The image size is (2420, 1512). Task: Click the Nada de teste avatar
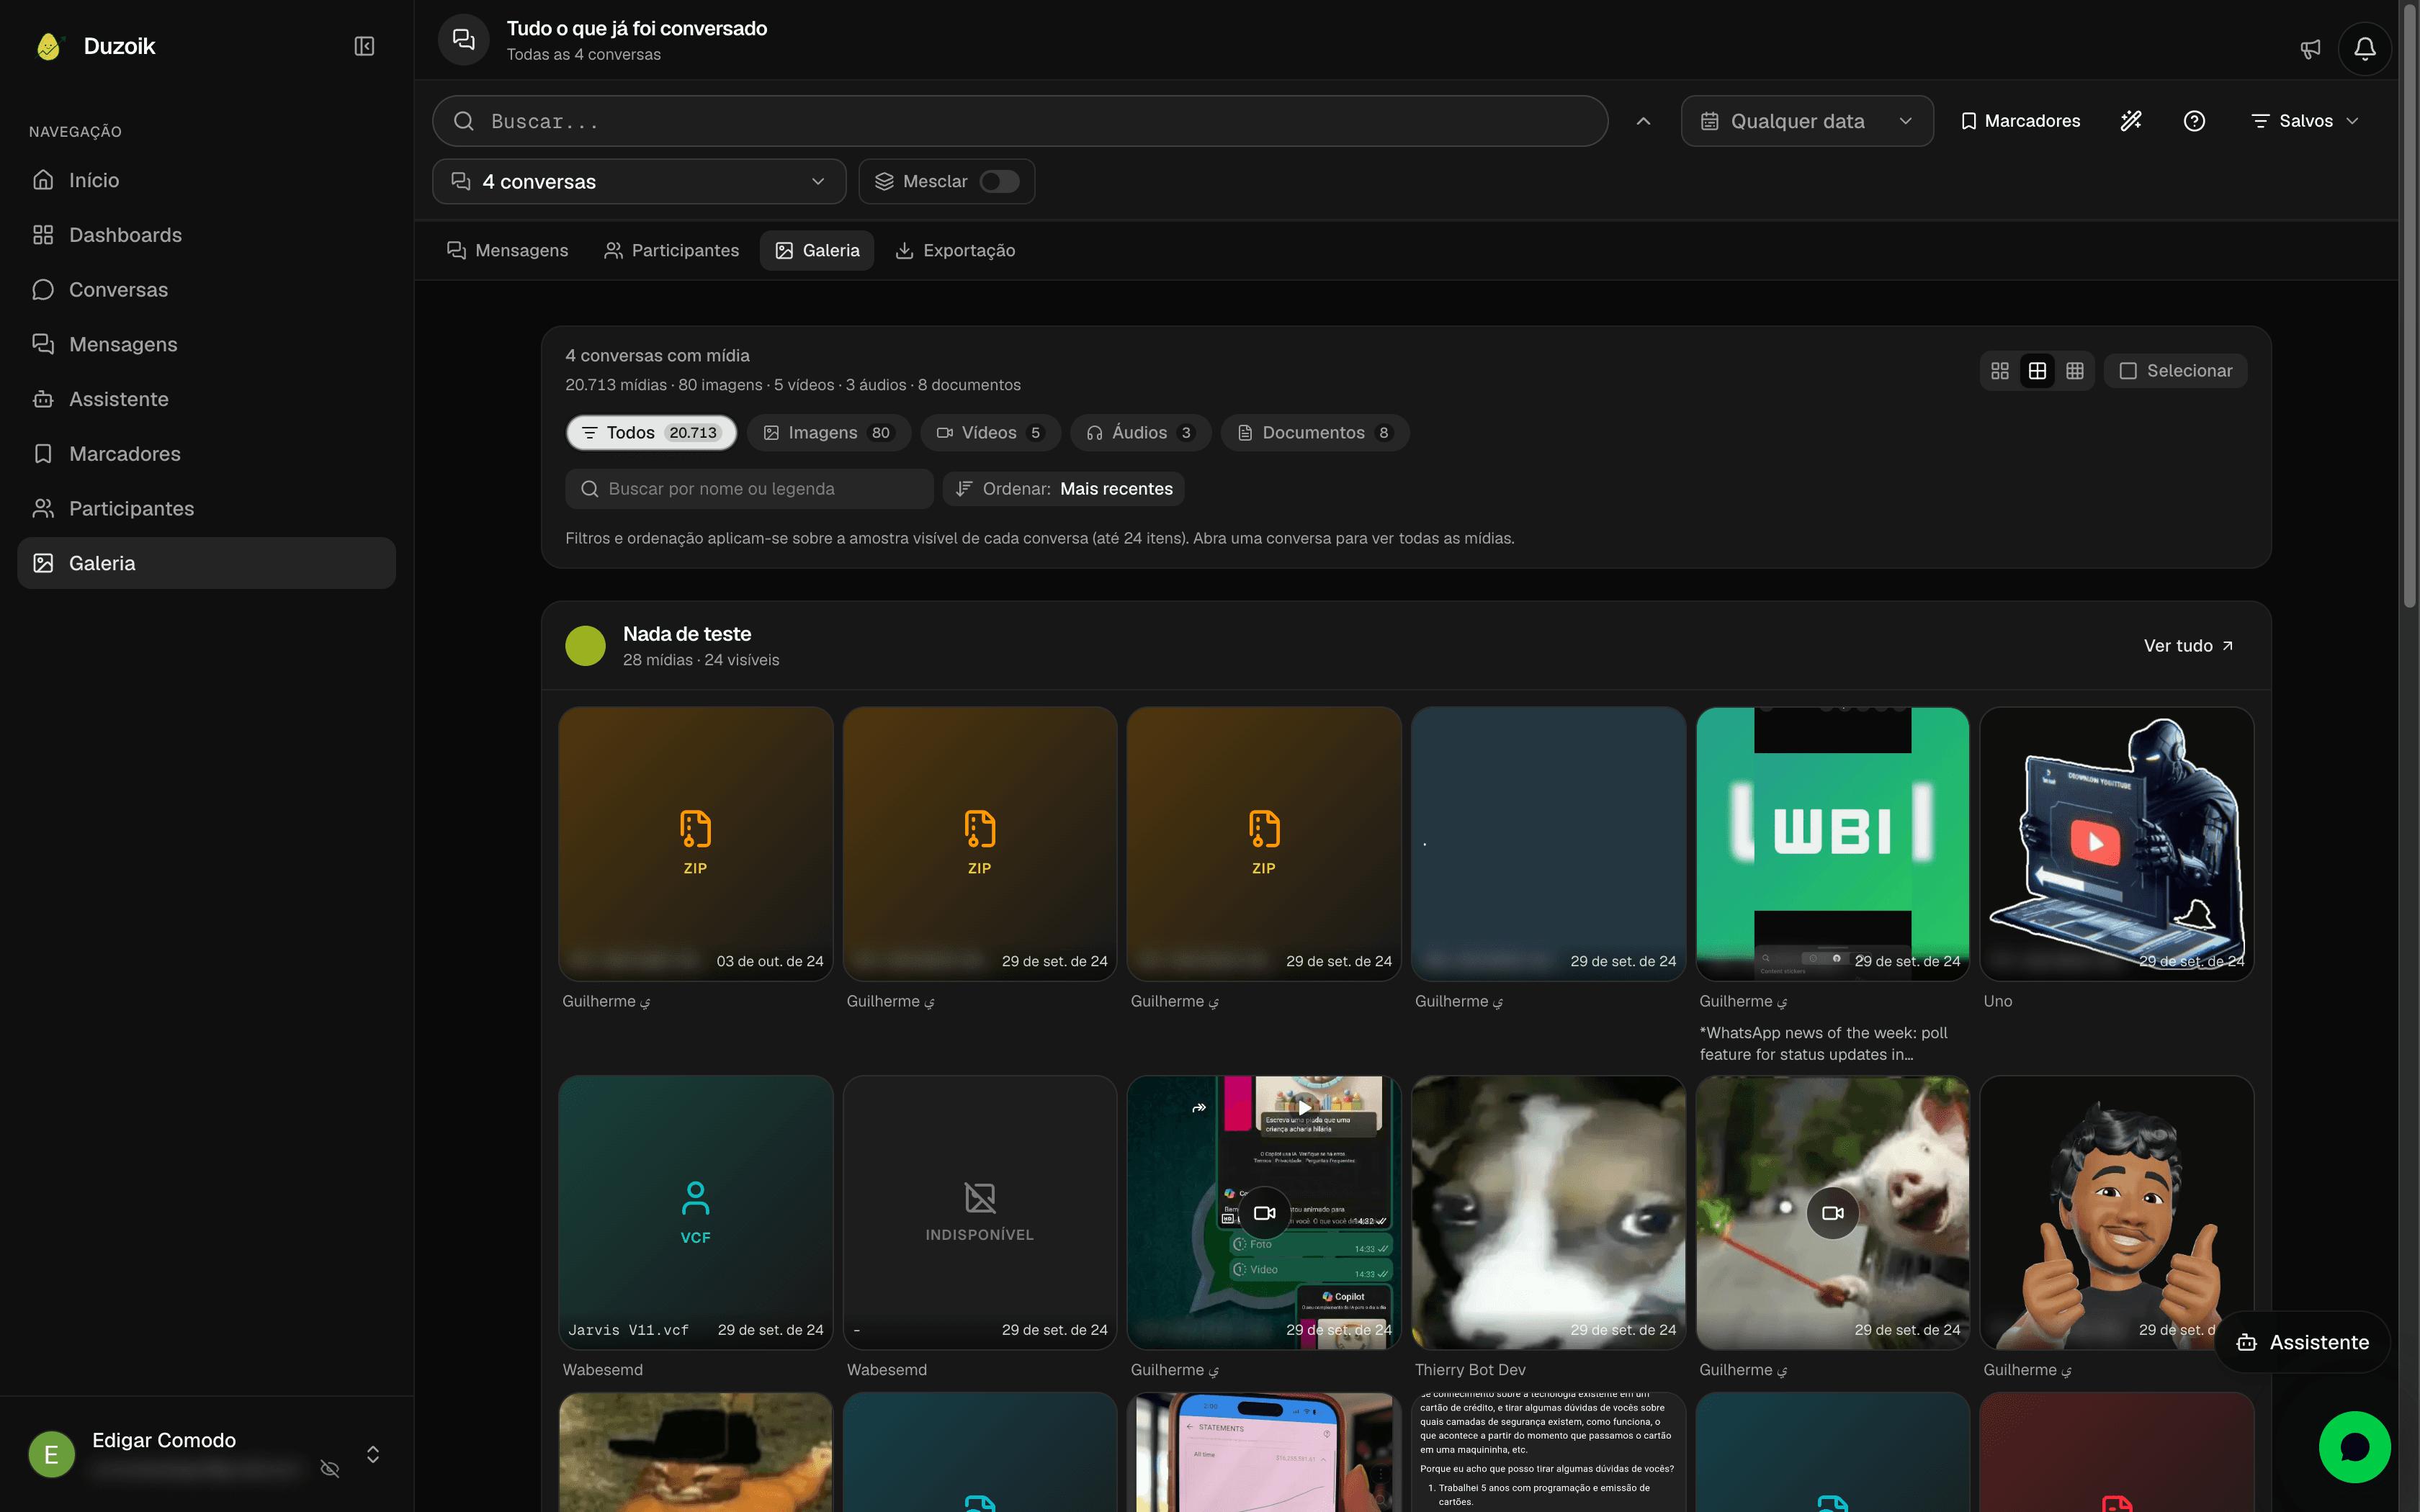(585, 646)
